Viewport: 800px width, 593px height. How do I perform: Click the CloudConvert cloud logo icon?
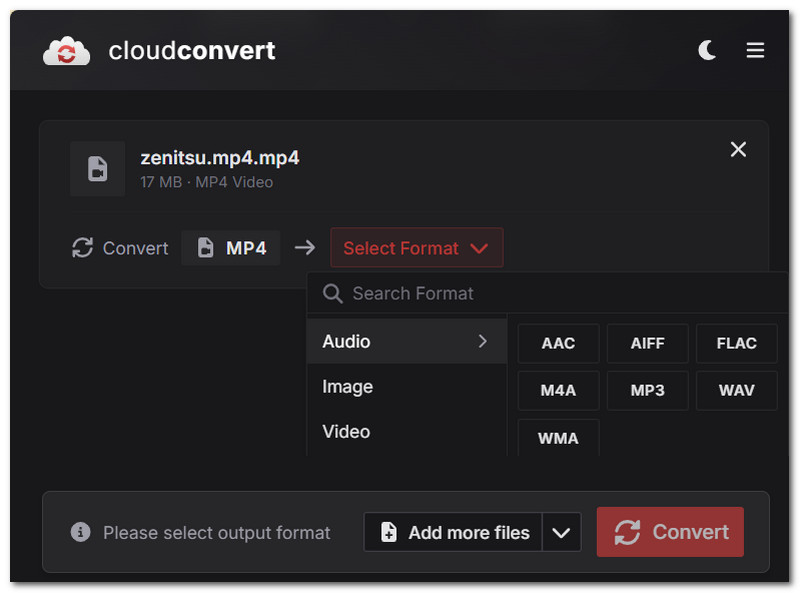[66, 51]
